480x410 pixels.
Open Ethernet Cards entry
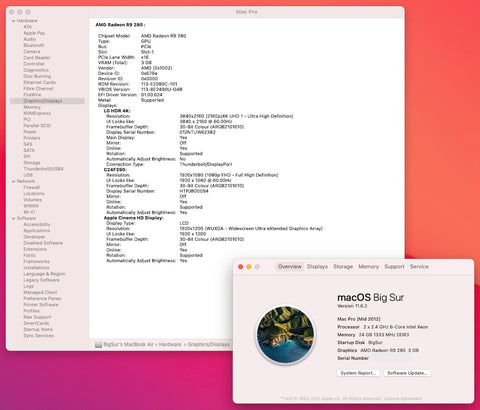coord(39,82)
